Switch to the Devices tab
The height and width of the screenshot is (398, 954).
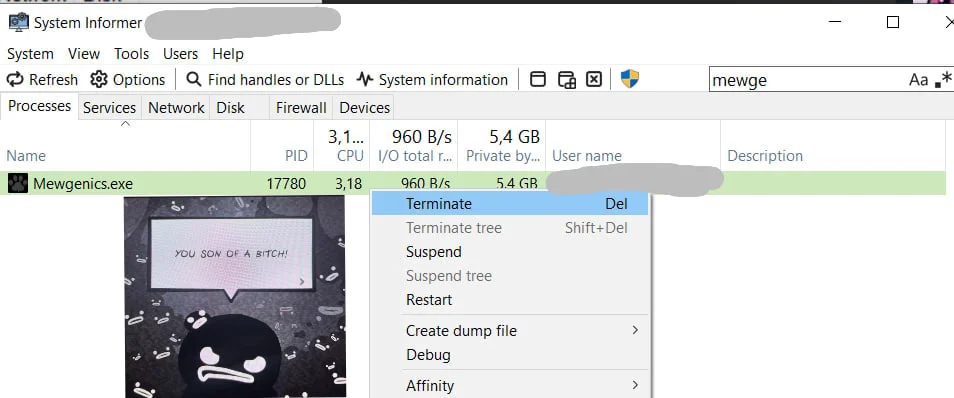pyautogui.click(x=364, y=108)
